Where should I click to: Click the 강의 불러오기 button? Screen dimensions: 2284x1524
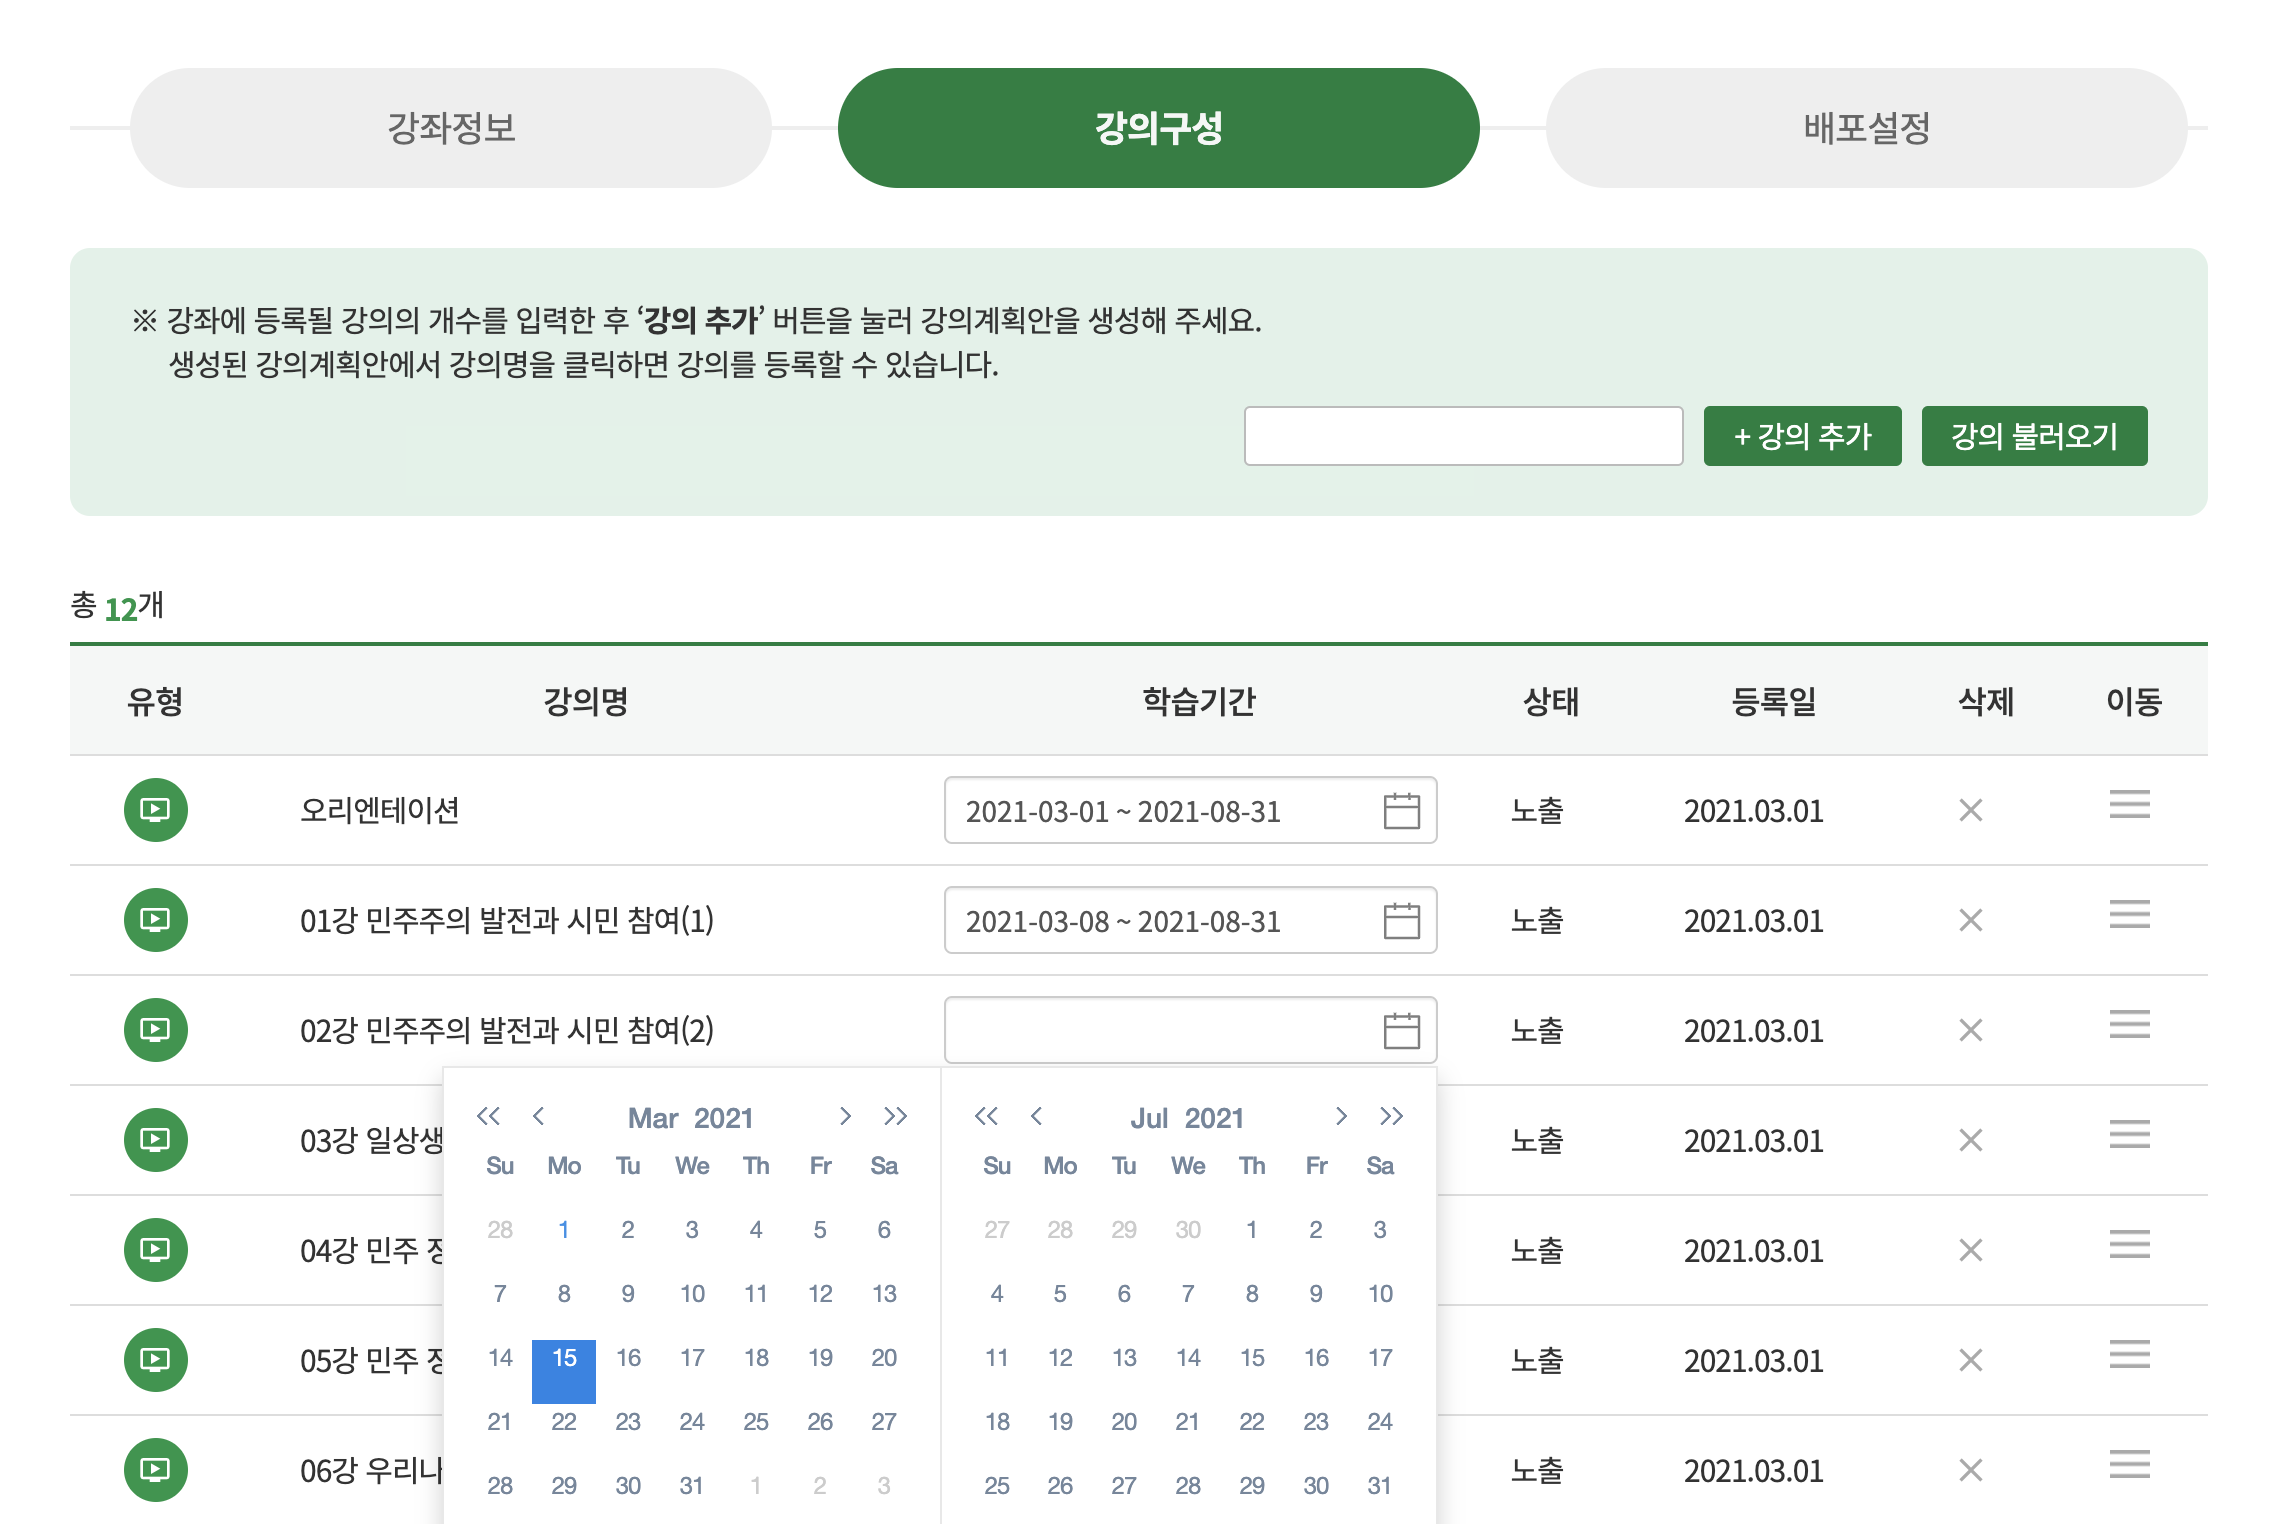[2033, 436]
